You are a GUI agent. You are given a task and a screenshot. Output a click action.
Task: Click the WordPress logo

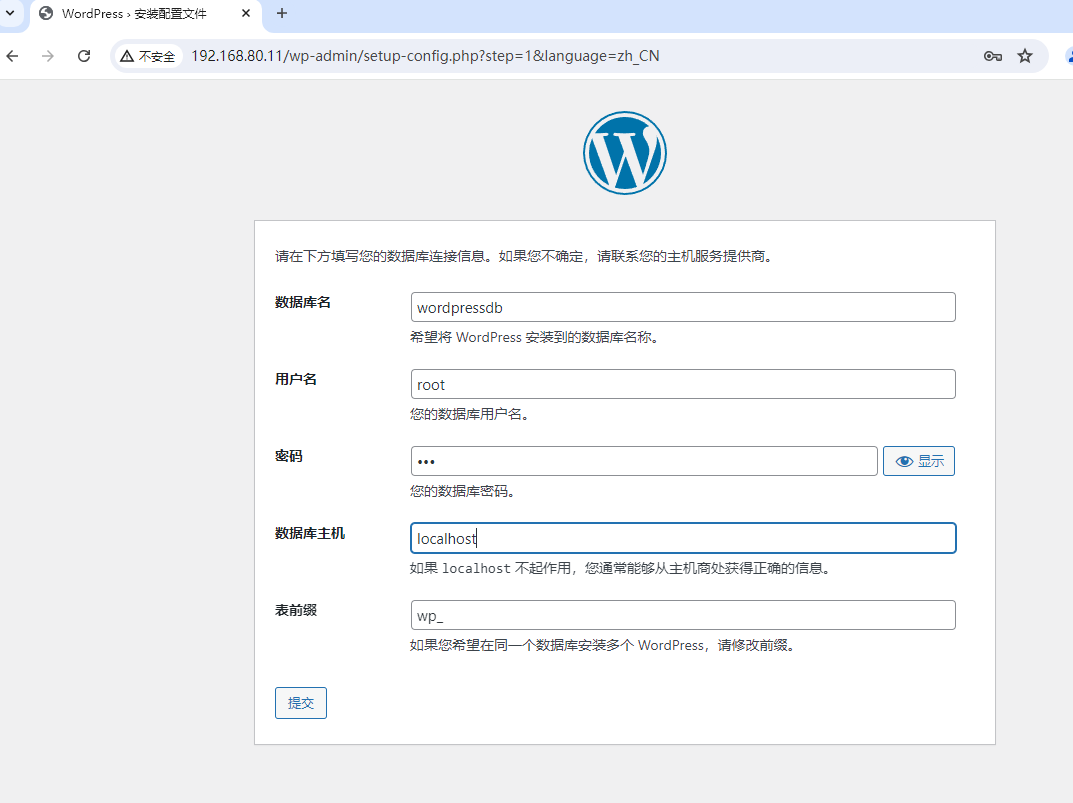coord(625,153)
